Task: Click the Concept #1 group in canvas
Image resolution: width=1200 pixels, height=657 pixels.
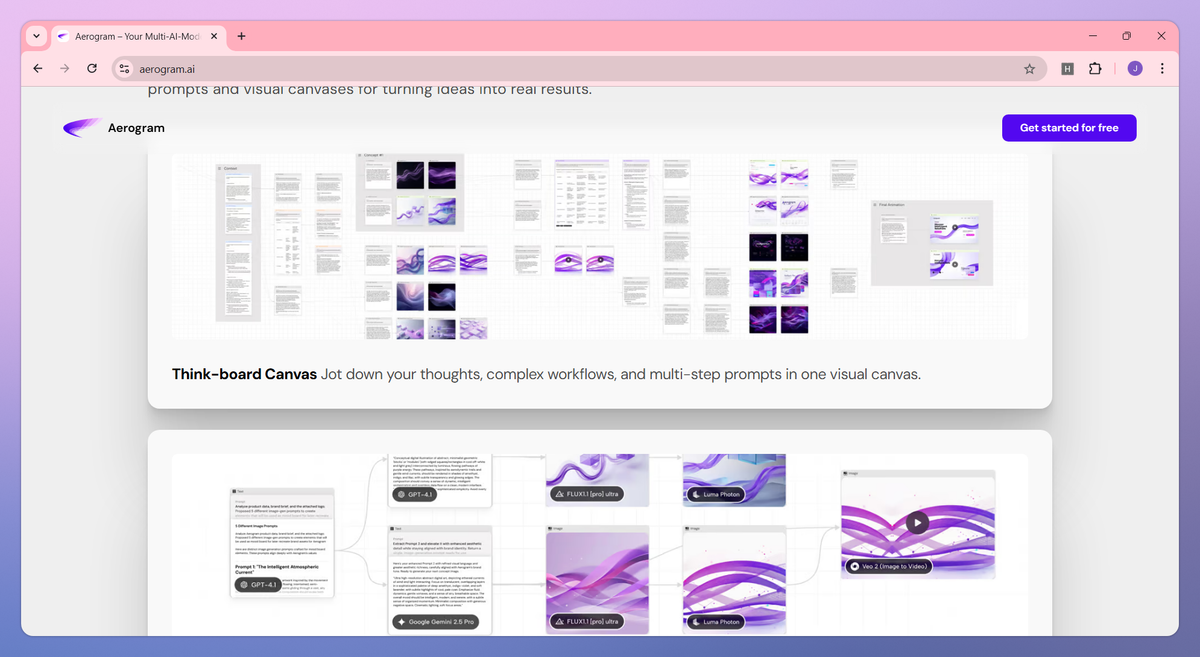Action: 409,192
